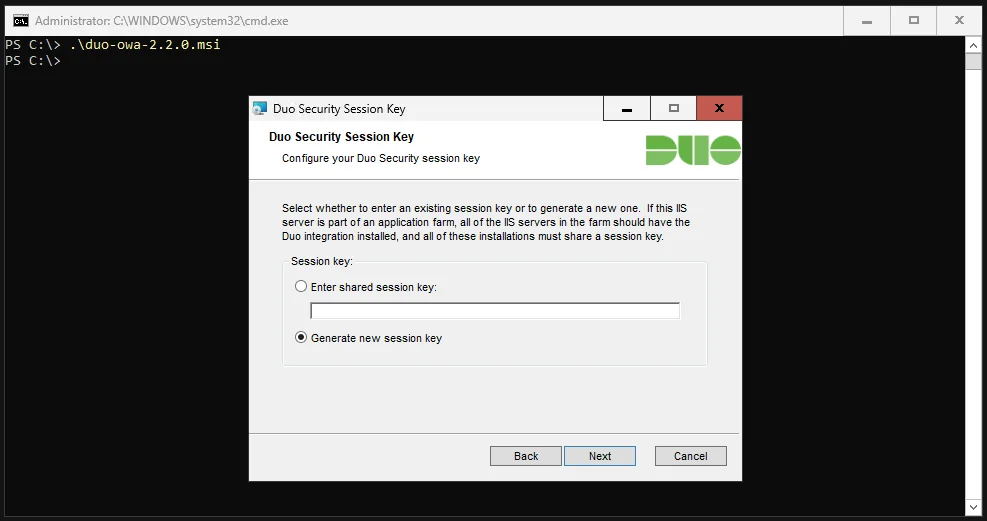The width and height of the screenshot is (987, 521).
Task: Close the Administrator cmd.exe window
Action: [959, 21]
